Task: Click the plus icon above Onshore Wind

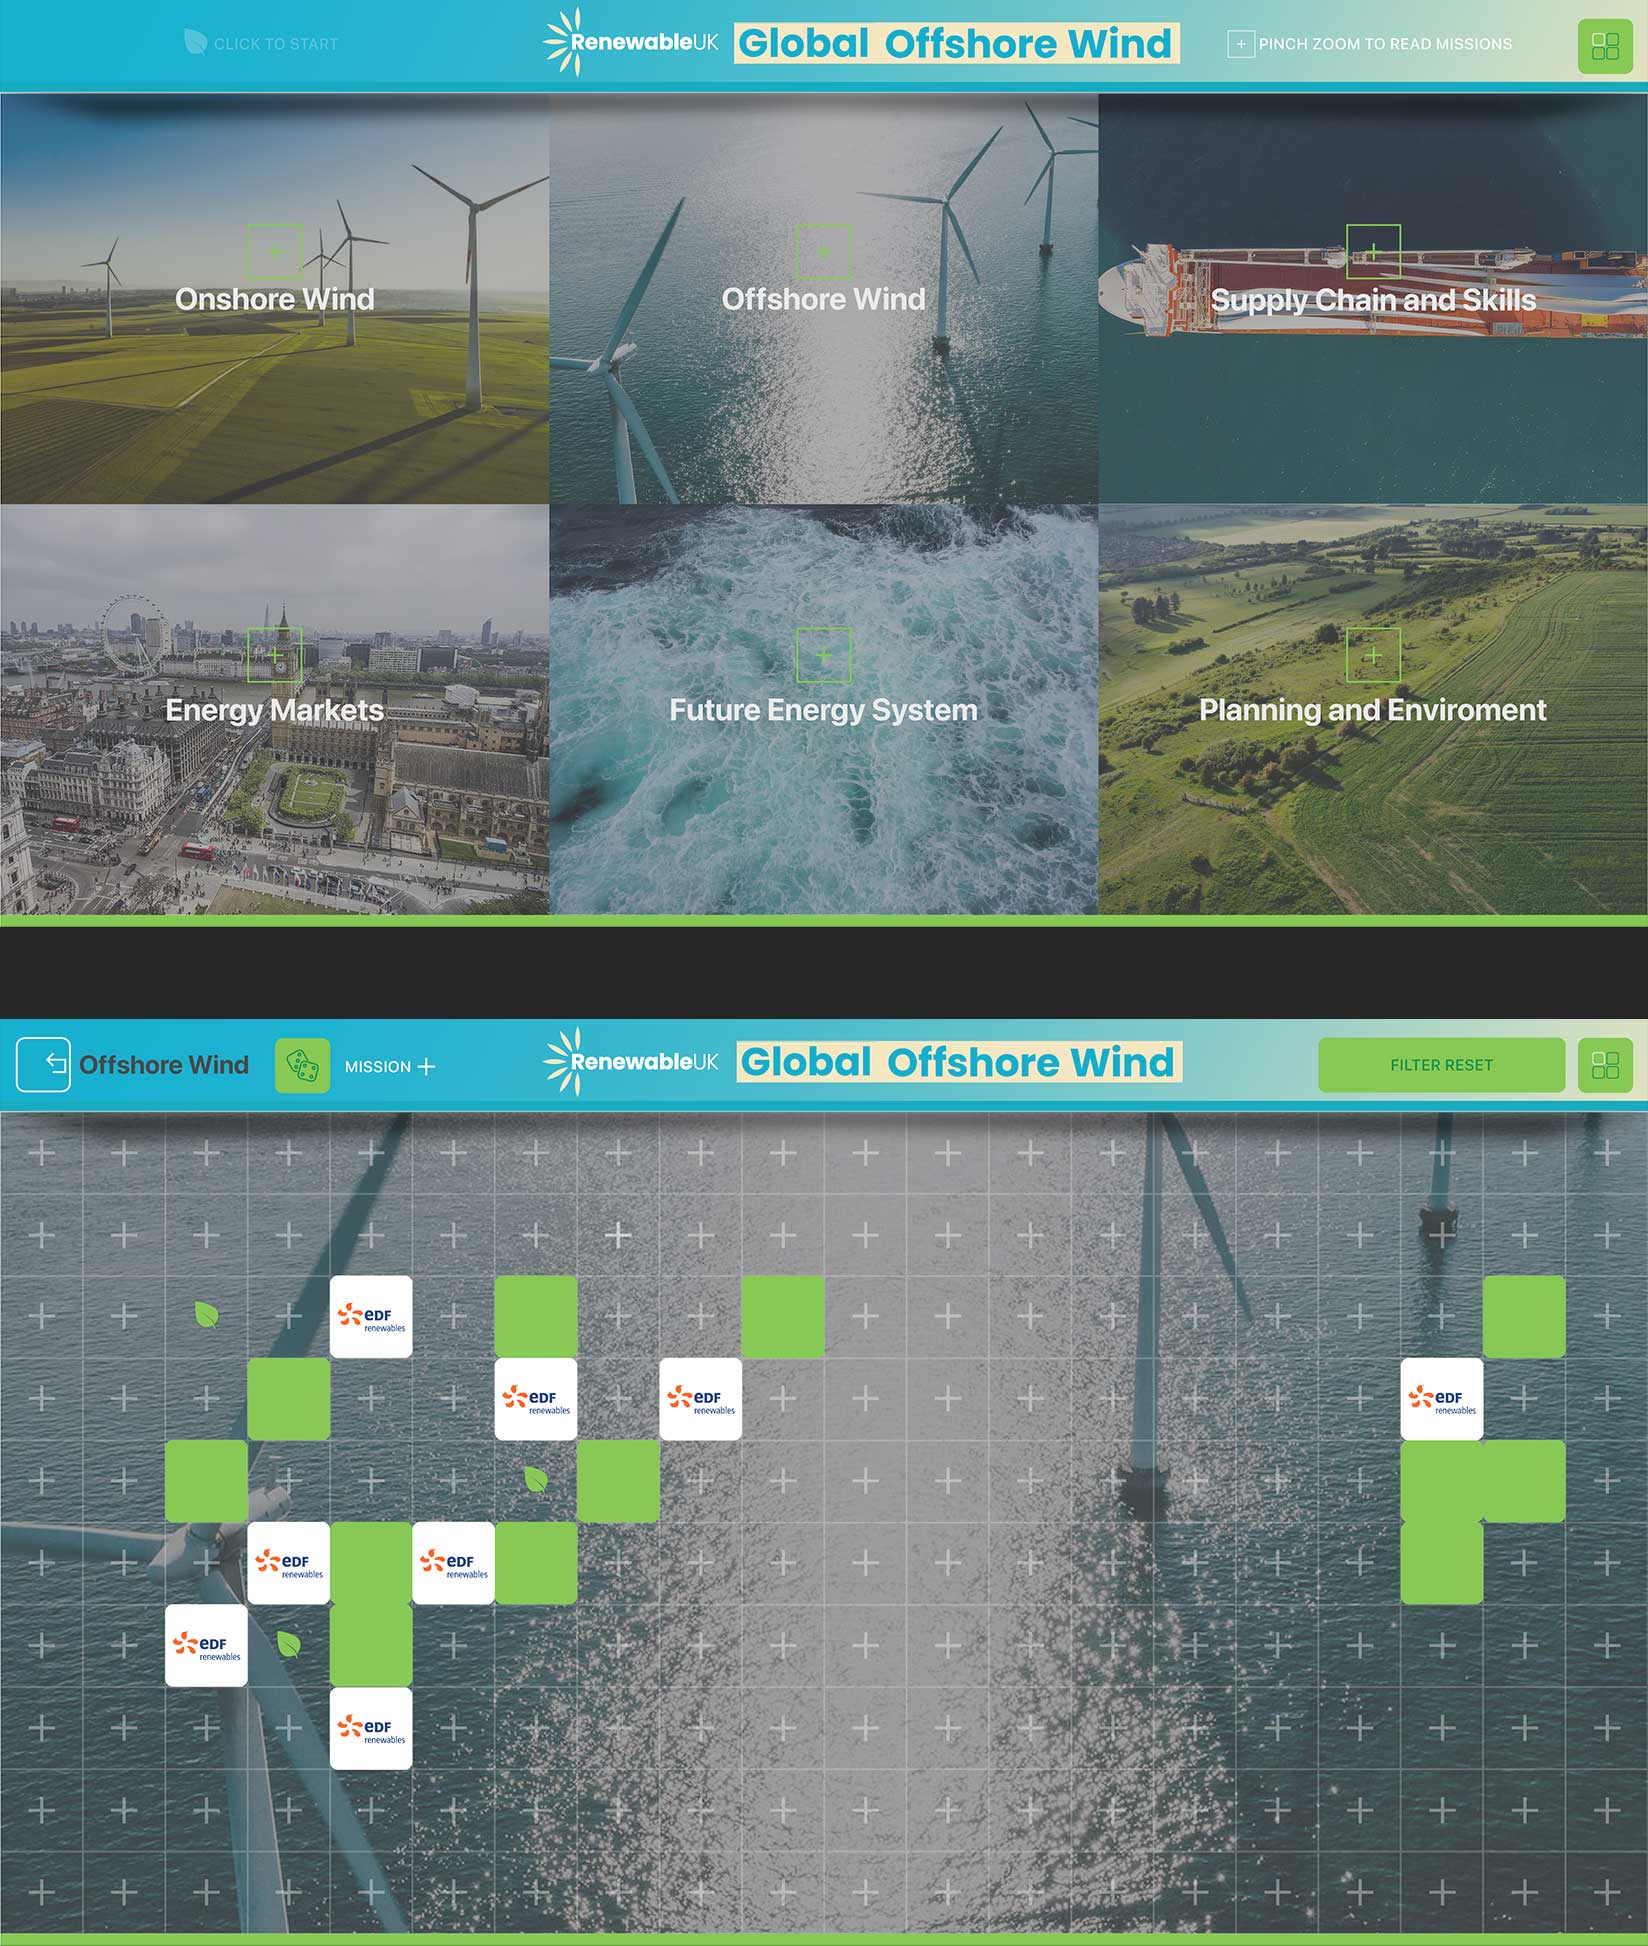Action: (x=274, y=251)
